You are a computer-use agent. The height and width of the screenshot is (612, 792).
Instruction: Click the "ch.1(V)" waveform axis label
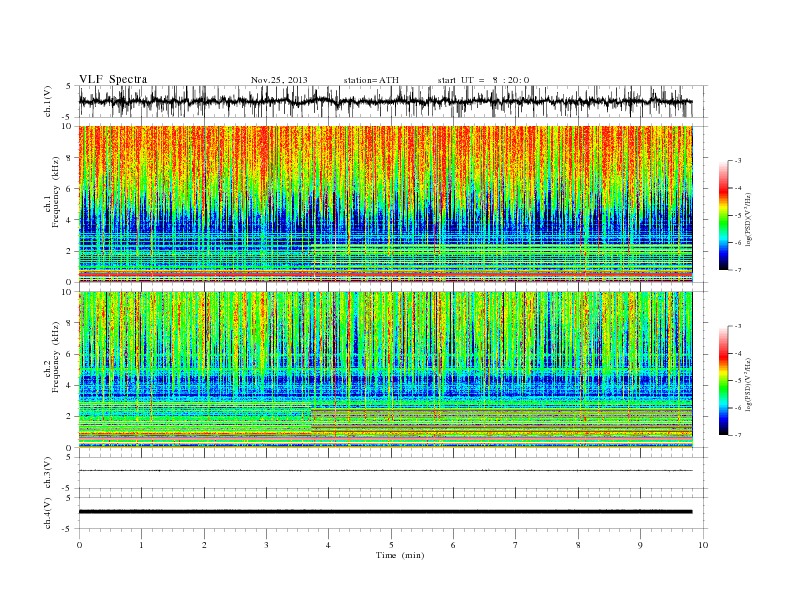(x=48, y=101)
